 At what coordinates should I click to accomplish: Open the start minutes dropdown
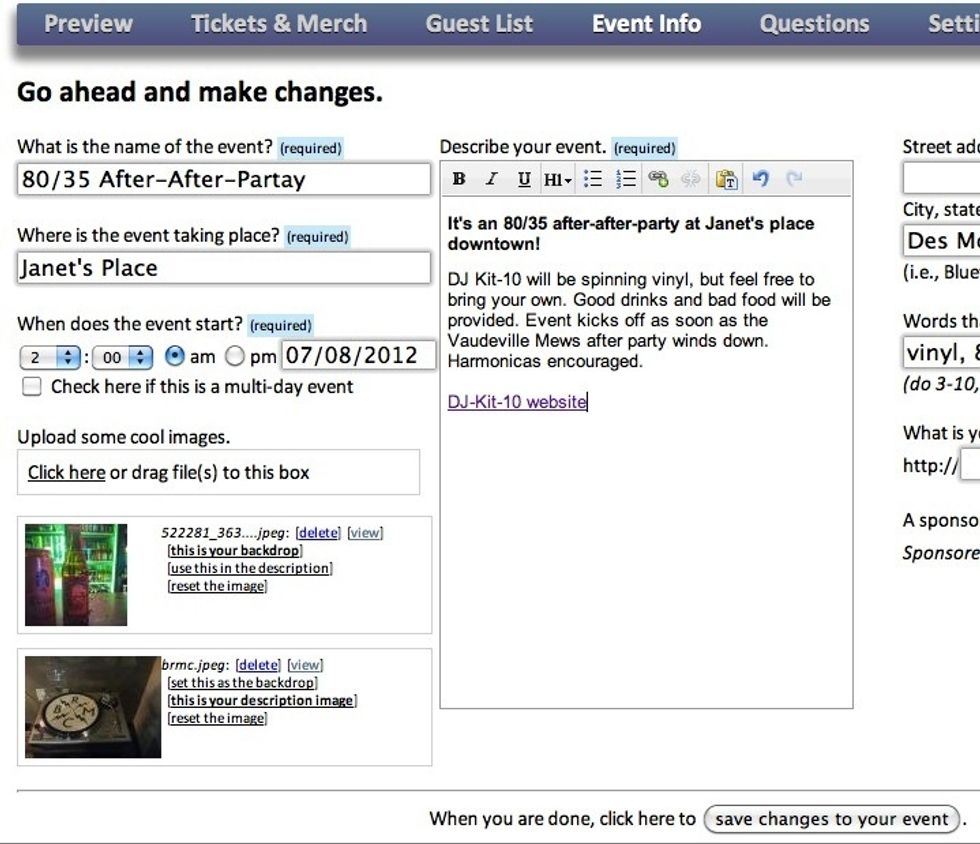122,356
